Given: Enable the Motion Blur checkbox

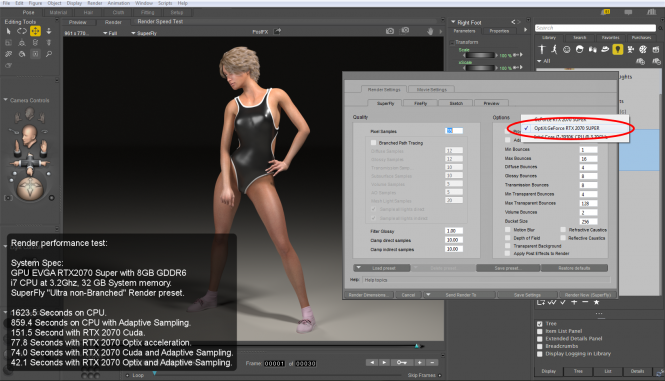Looking at the screenshot, I should click(x=508, y=230).
